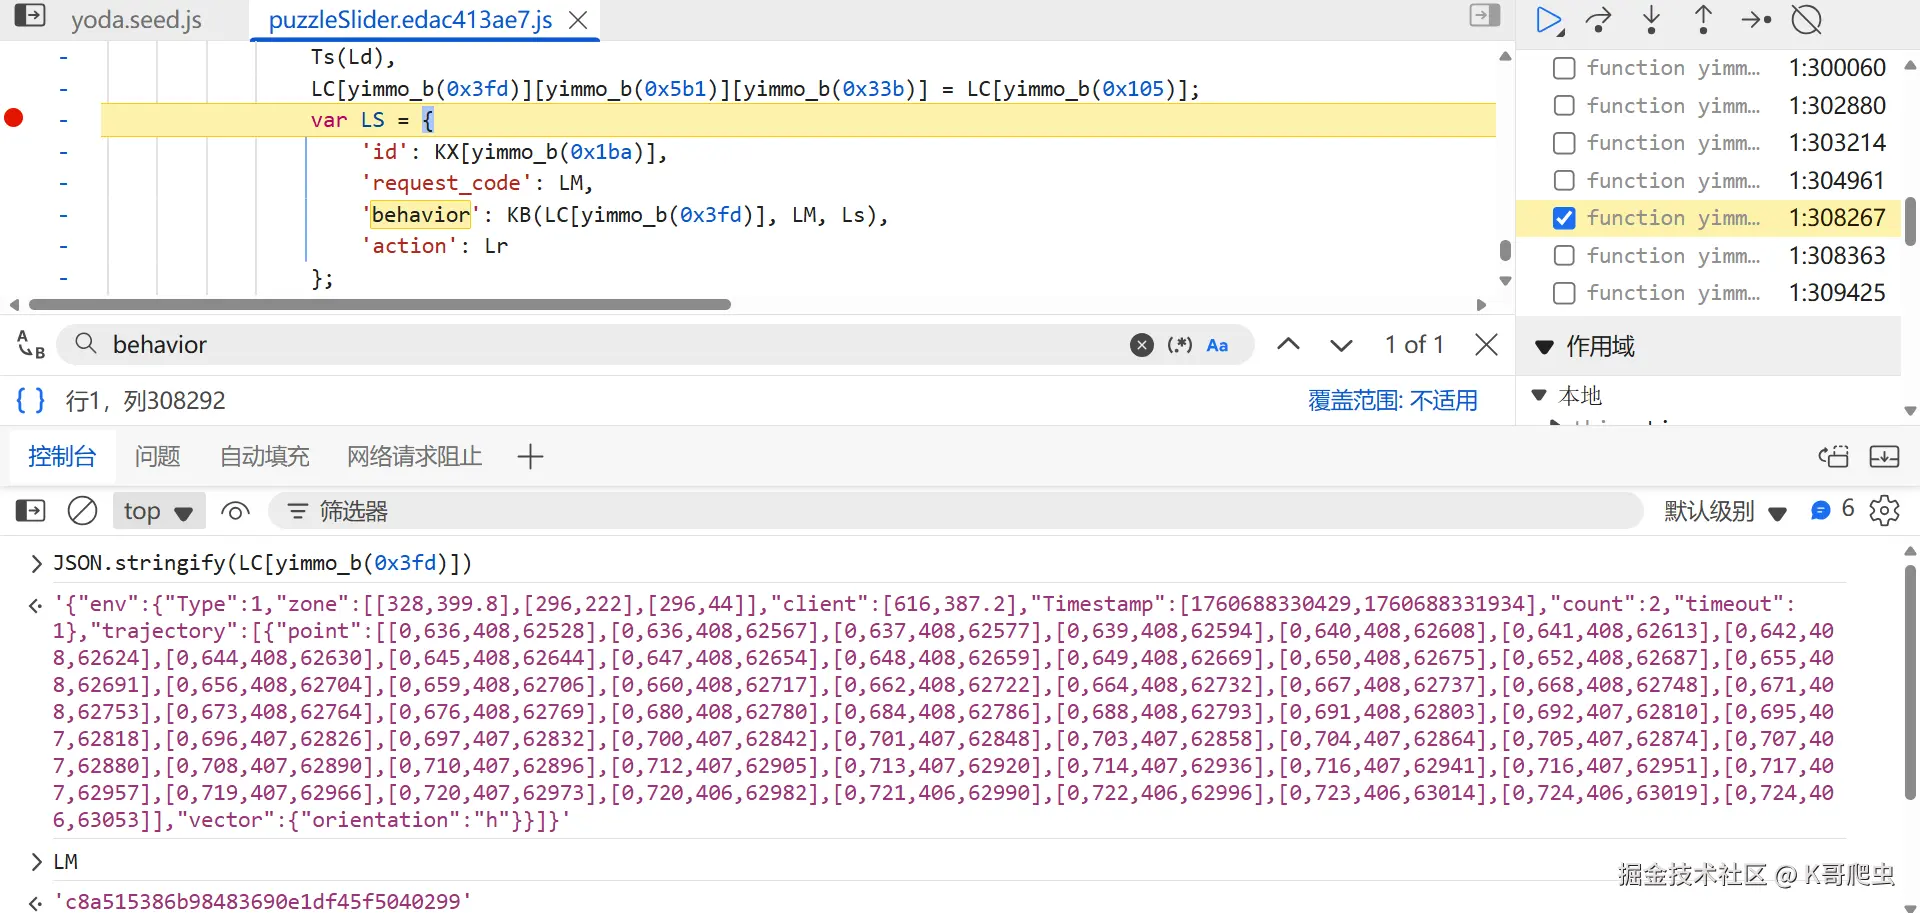Toggle the file navigator sidebar icon
Image resolution: width=1920 pixels, height=913 pixels.
30,16
